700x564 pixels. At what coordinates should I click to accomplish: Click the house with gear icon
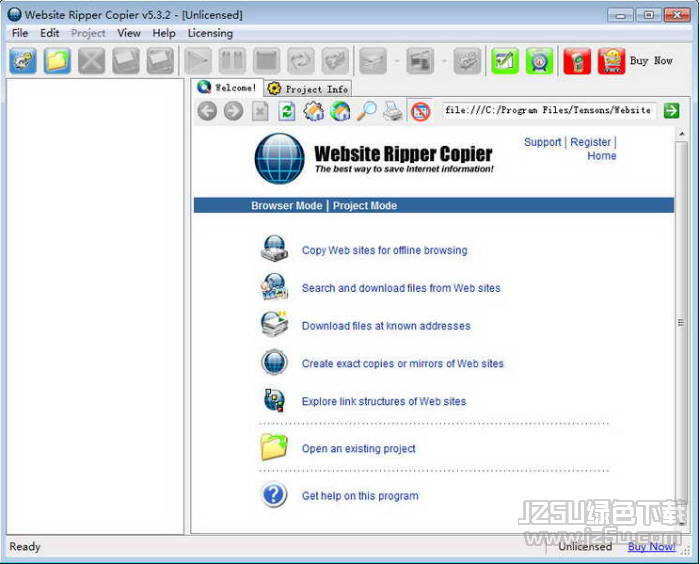[x=313, y=111]
